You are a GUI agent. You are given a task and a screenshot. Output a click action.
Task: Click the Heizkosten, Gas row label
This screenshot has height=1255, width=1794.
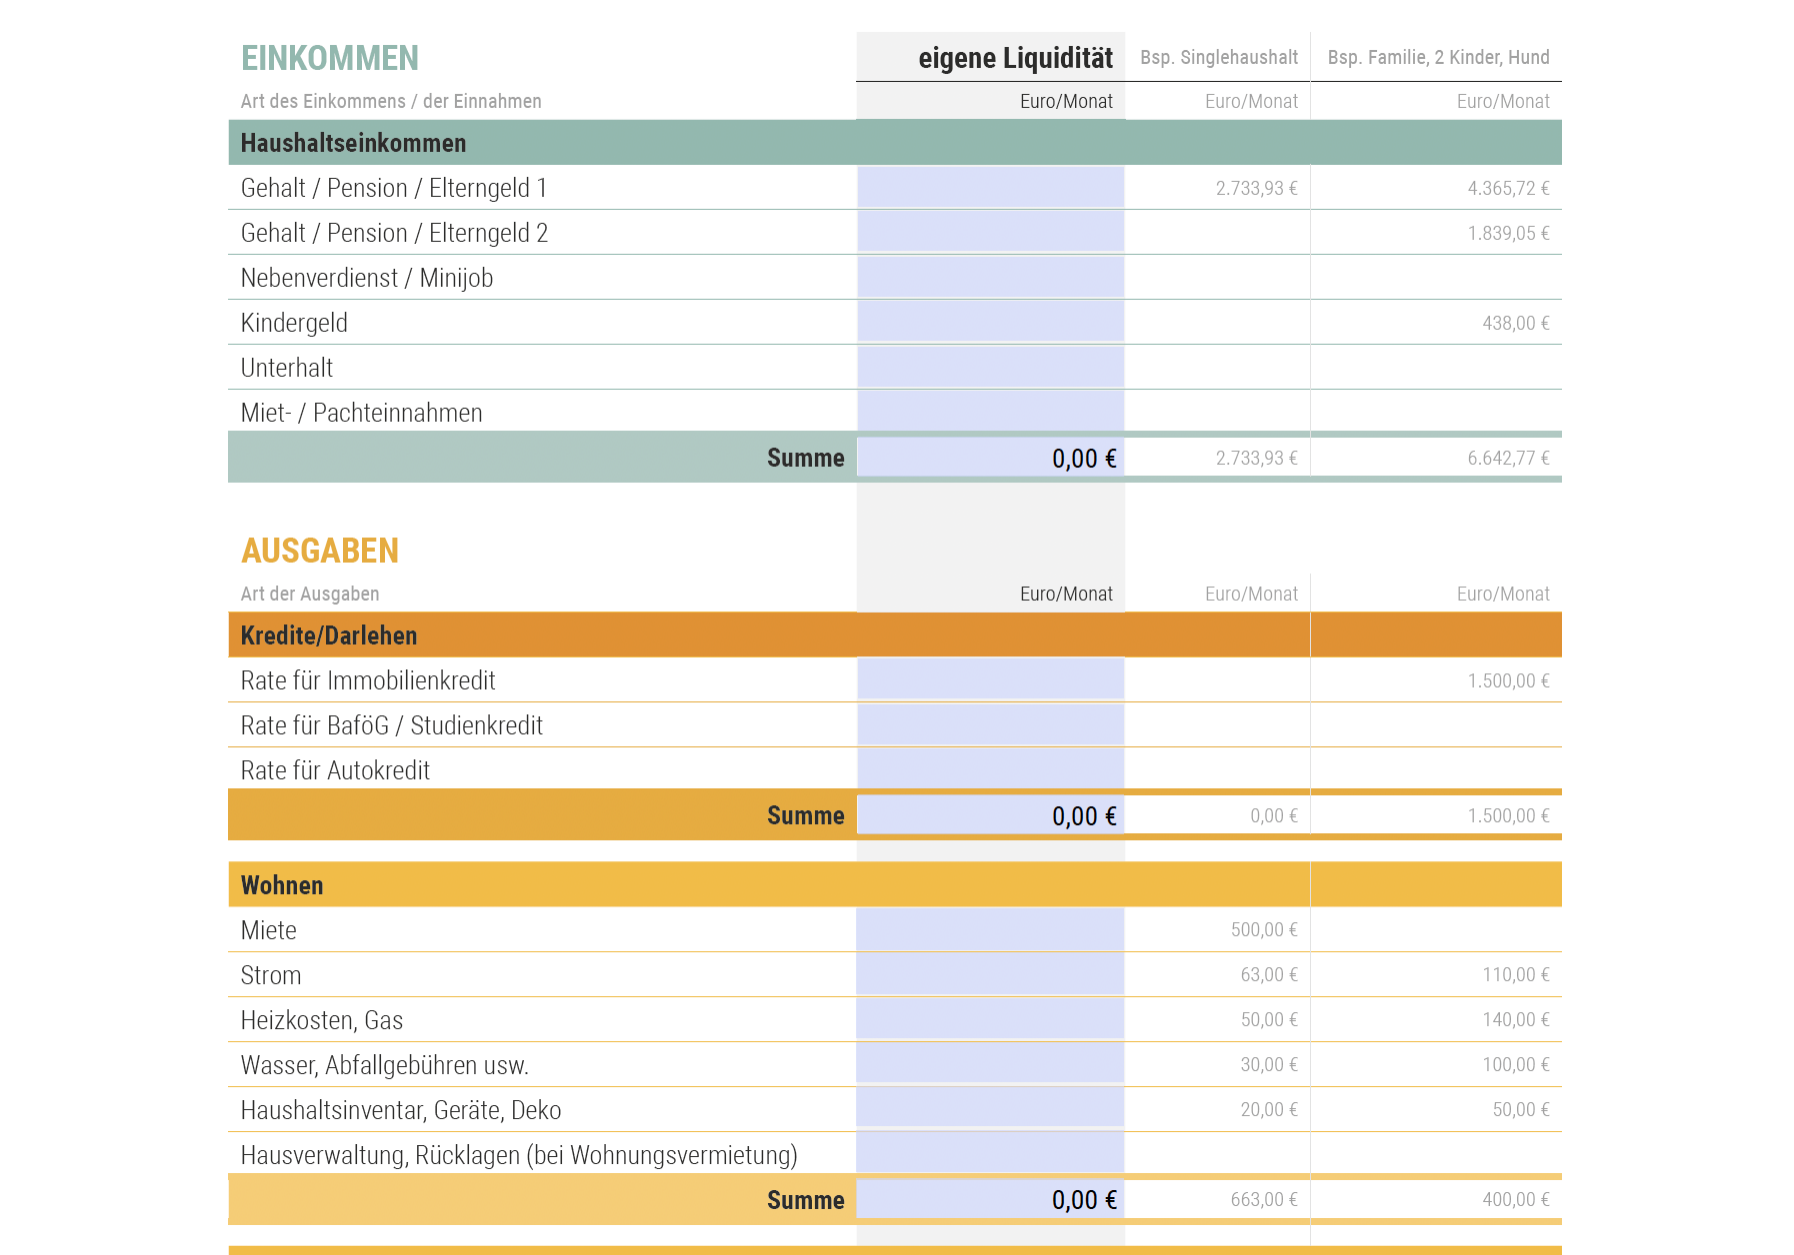(322, 1021)
